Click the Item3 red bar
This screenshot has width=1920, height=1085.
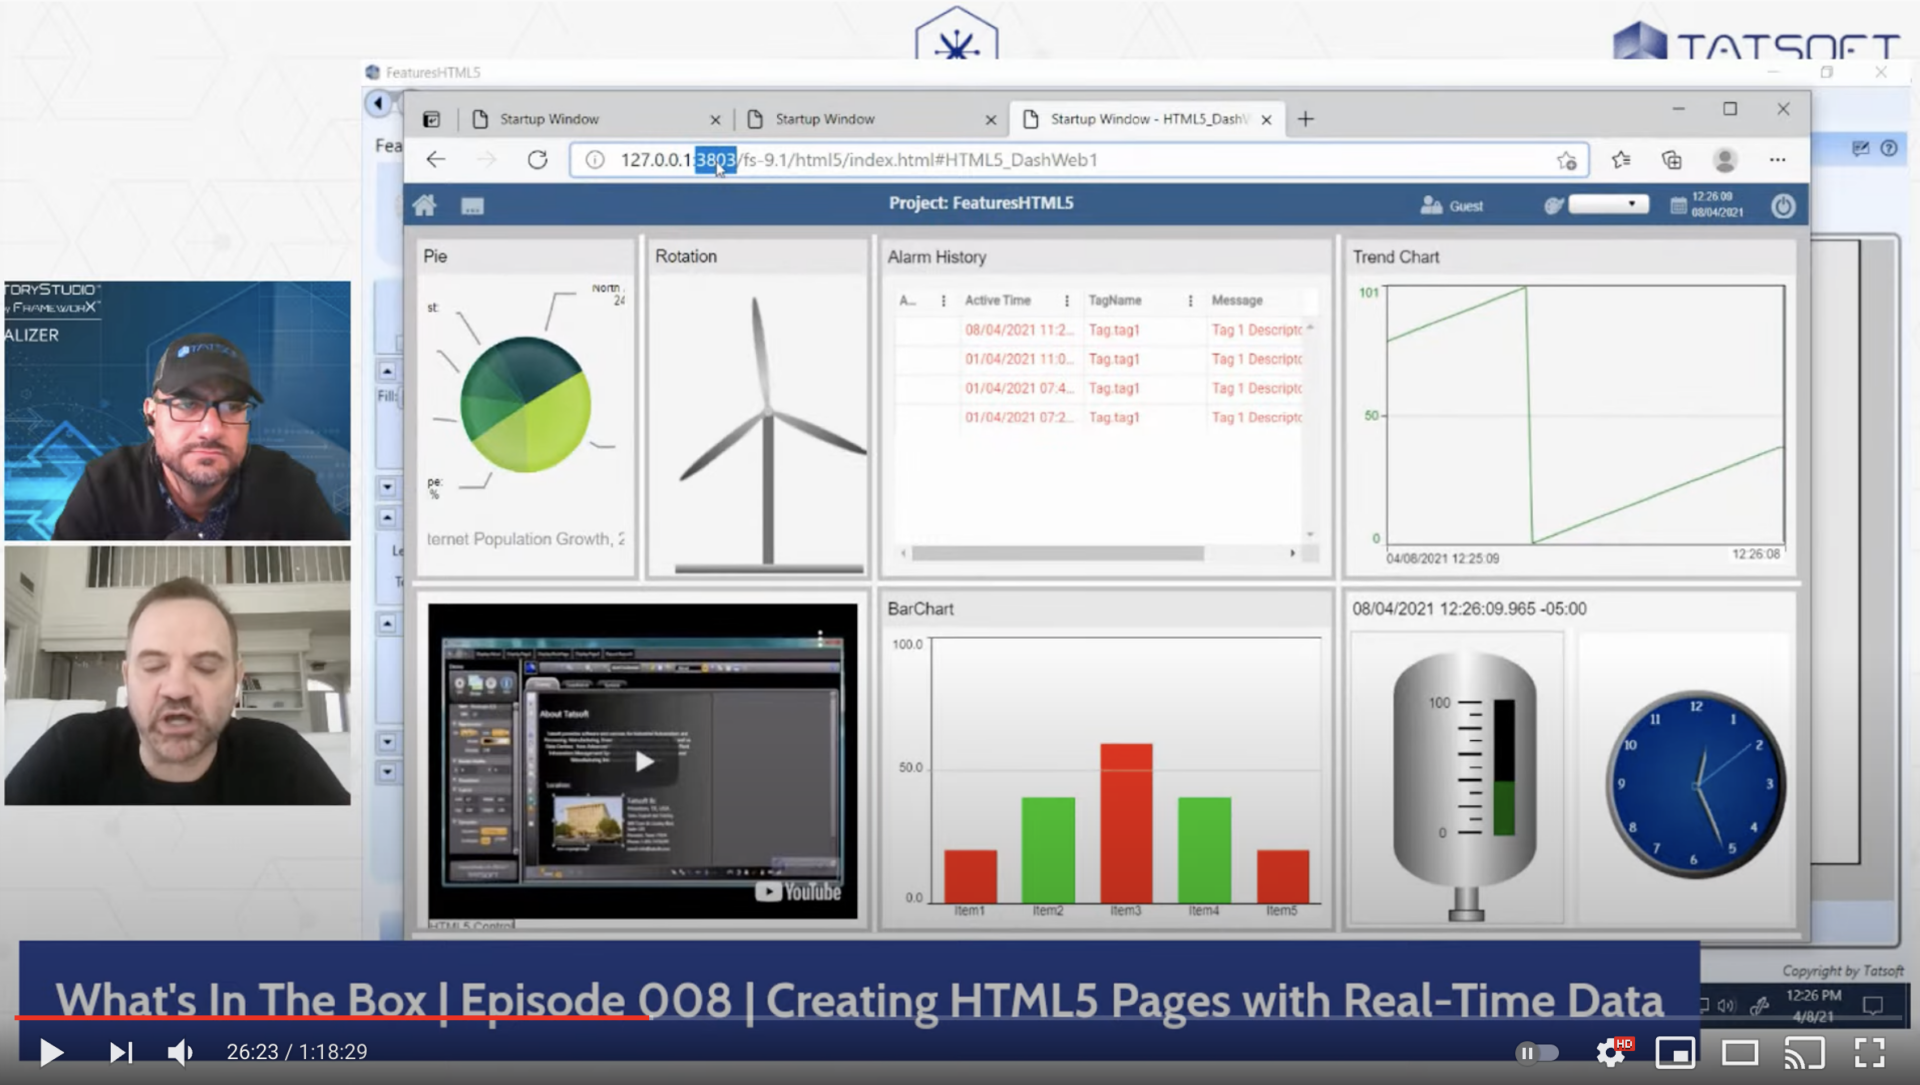point(1126,823)
